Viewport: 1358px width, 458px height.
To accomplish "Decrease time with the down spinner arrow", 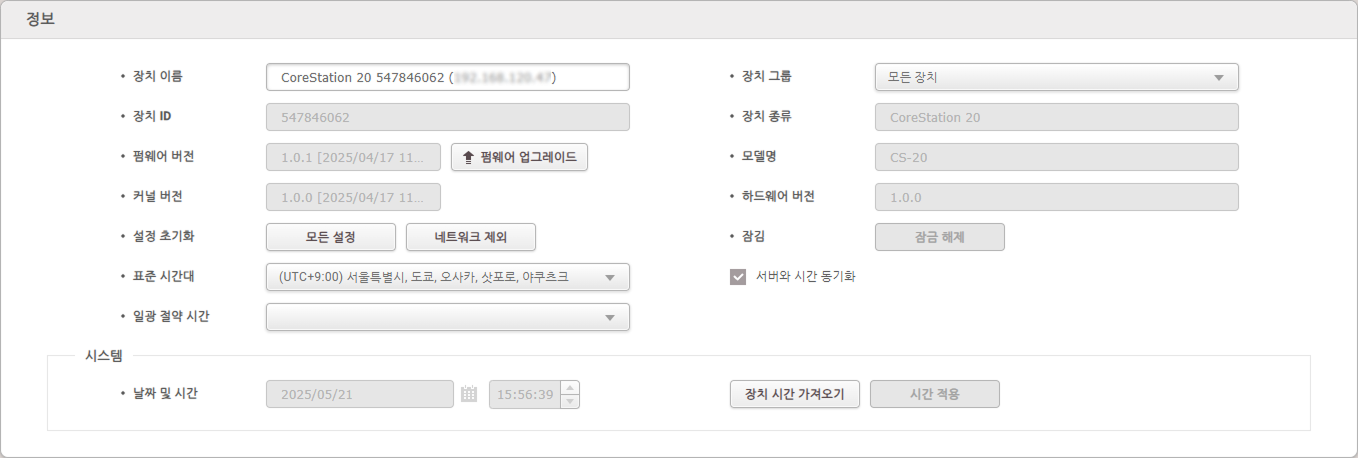I will (570, 401).
